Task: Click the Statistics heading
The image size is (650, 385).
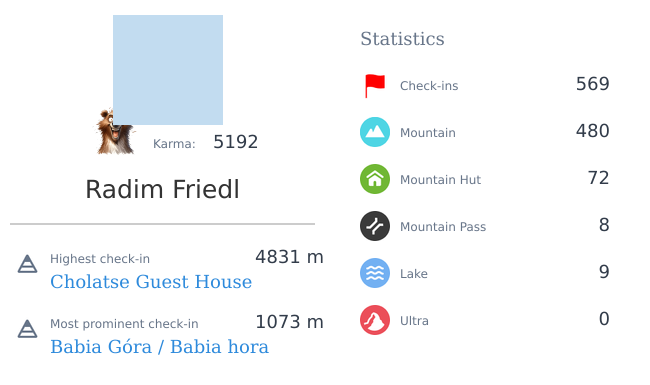Action: 402,39
